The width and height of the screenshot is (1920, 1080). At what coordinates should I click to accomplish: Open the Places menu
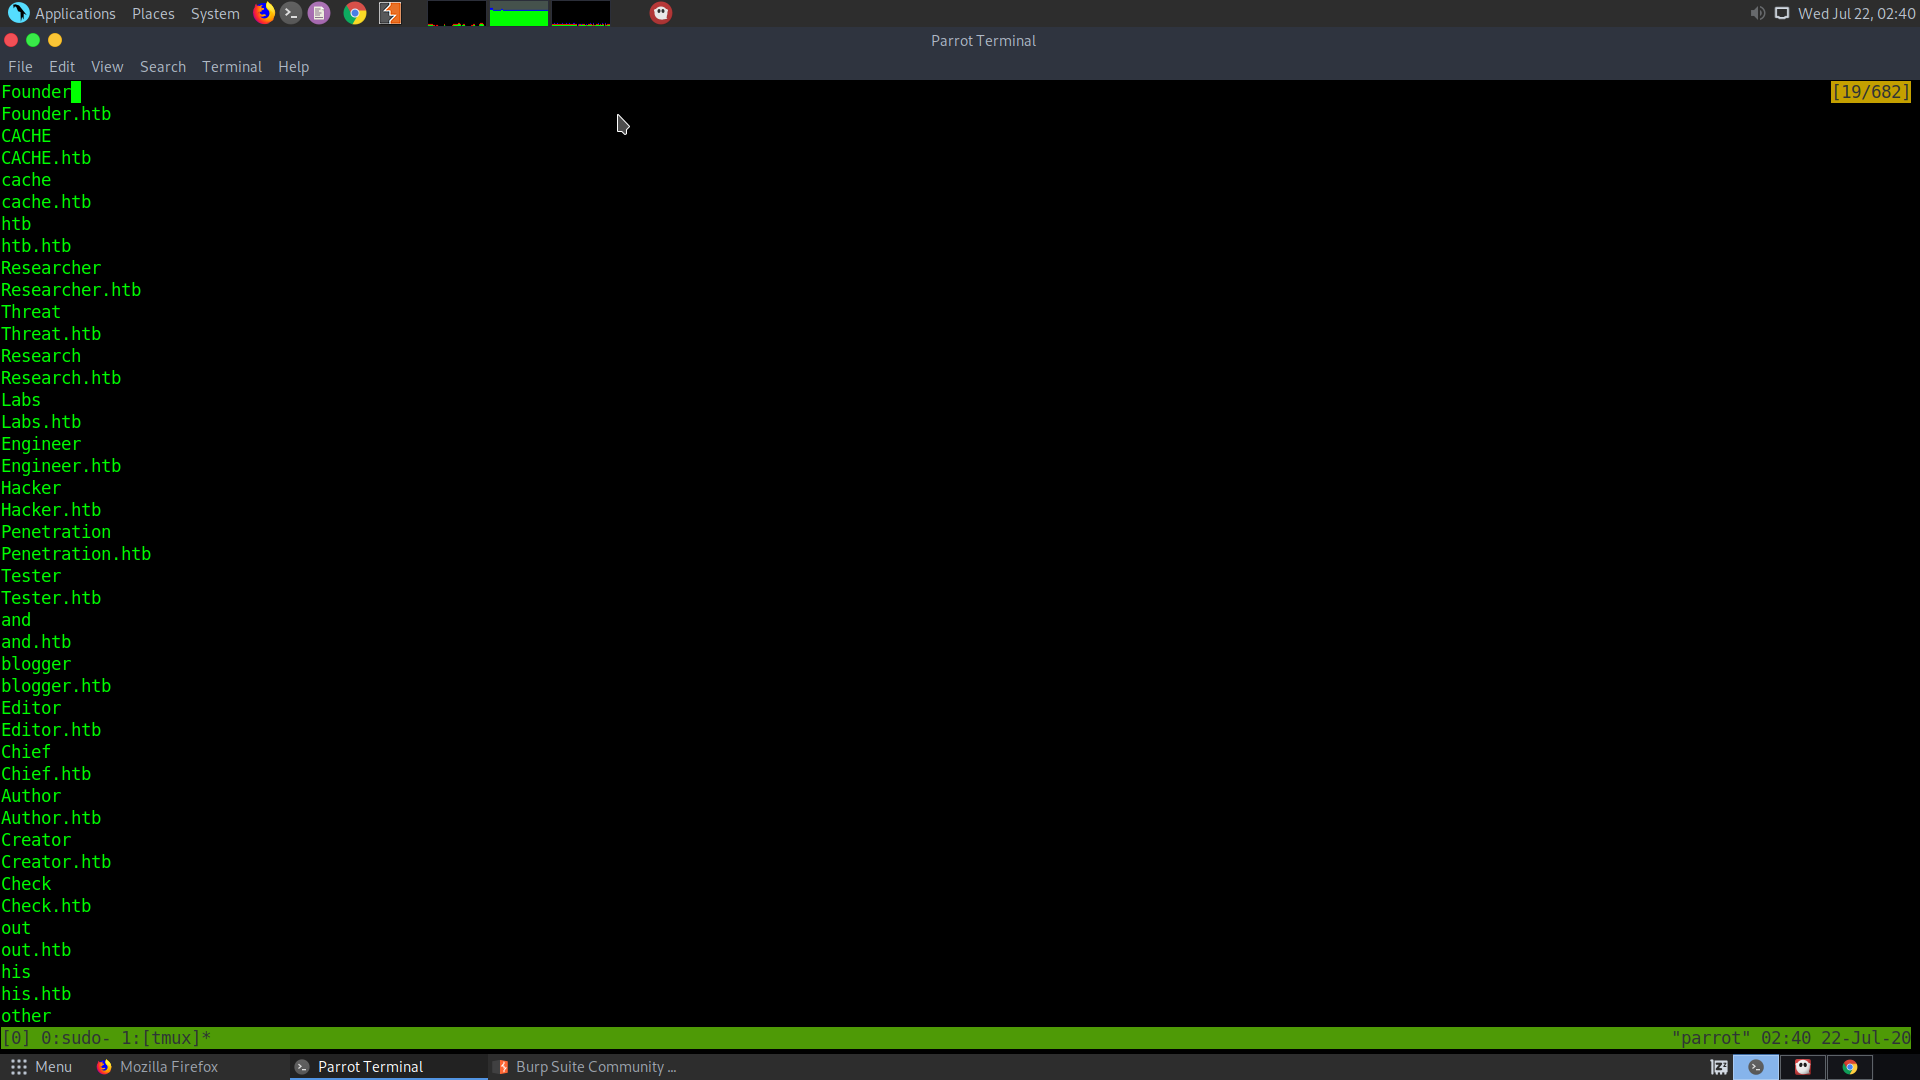coord(153,13)
